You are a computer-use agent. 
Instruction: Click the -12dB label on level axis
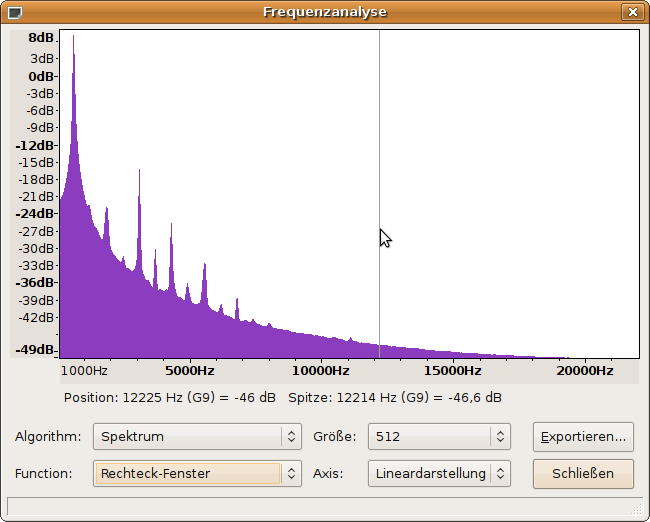[x=35, y=146]
